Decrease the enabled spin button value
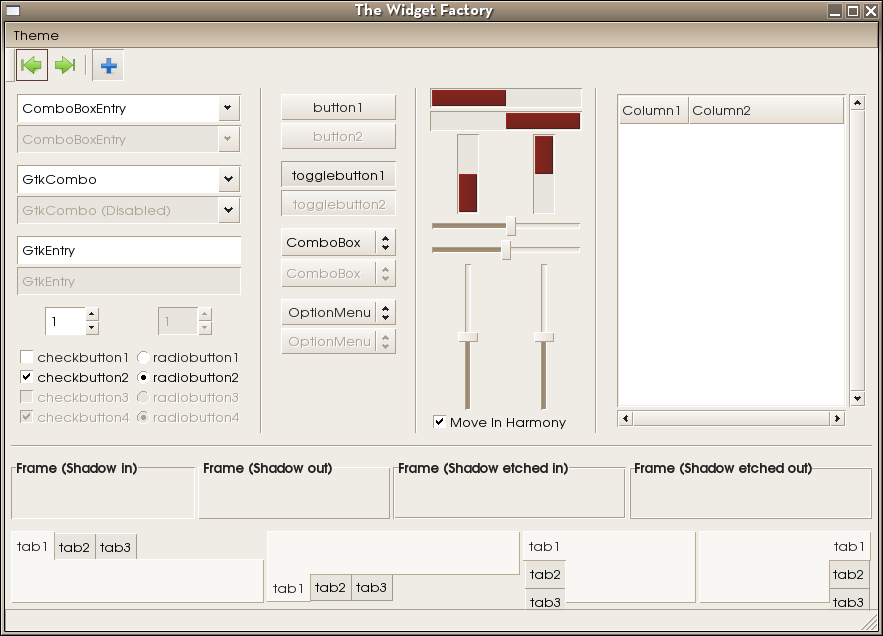The image size is (883, 636). pos(92,328)
